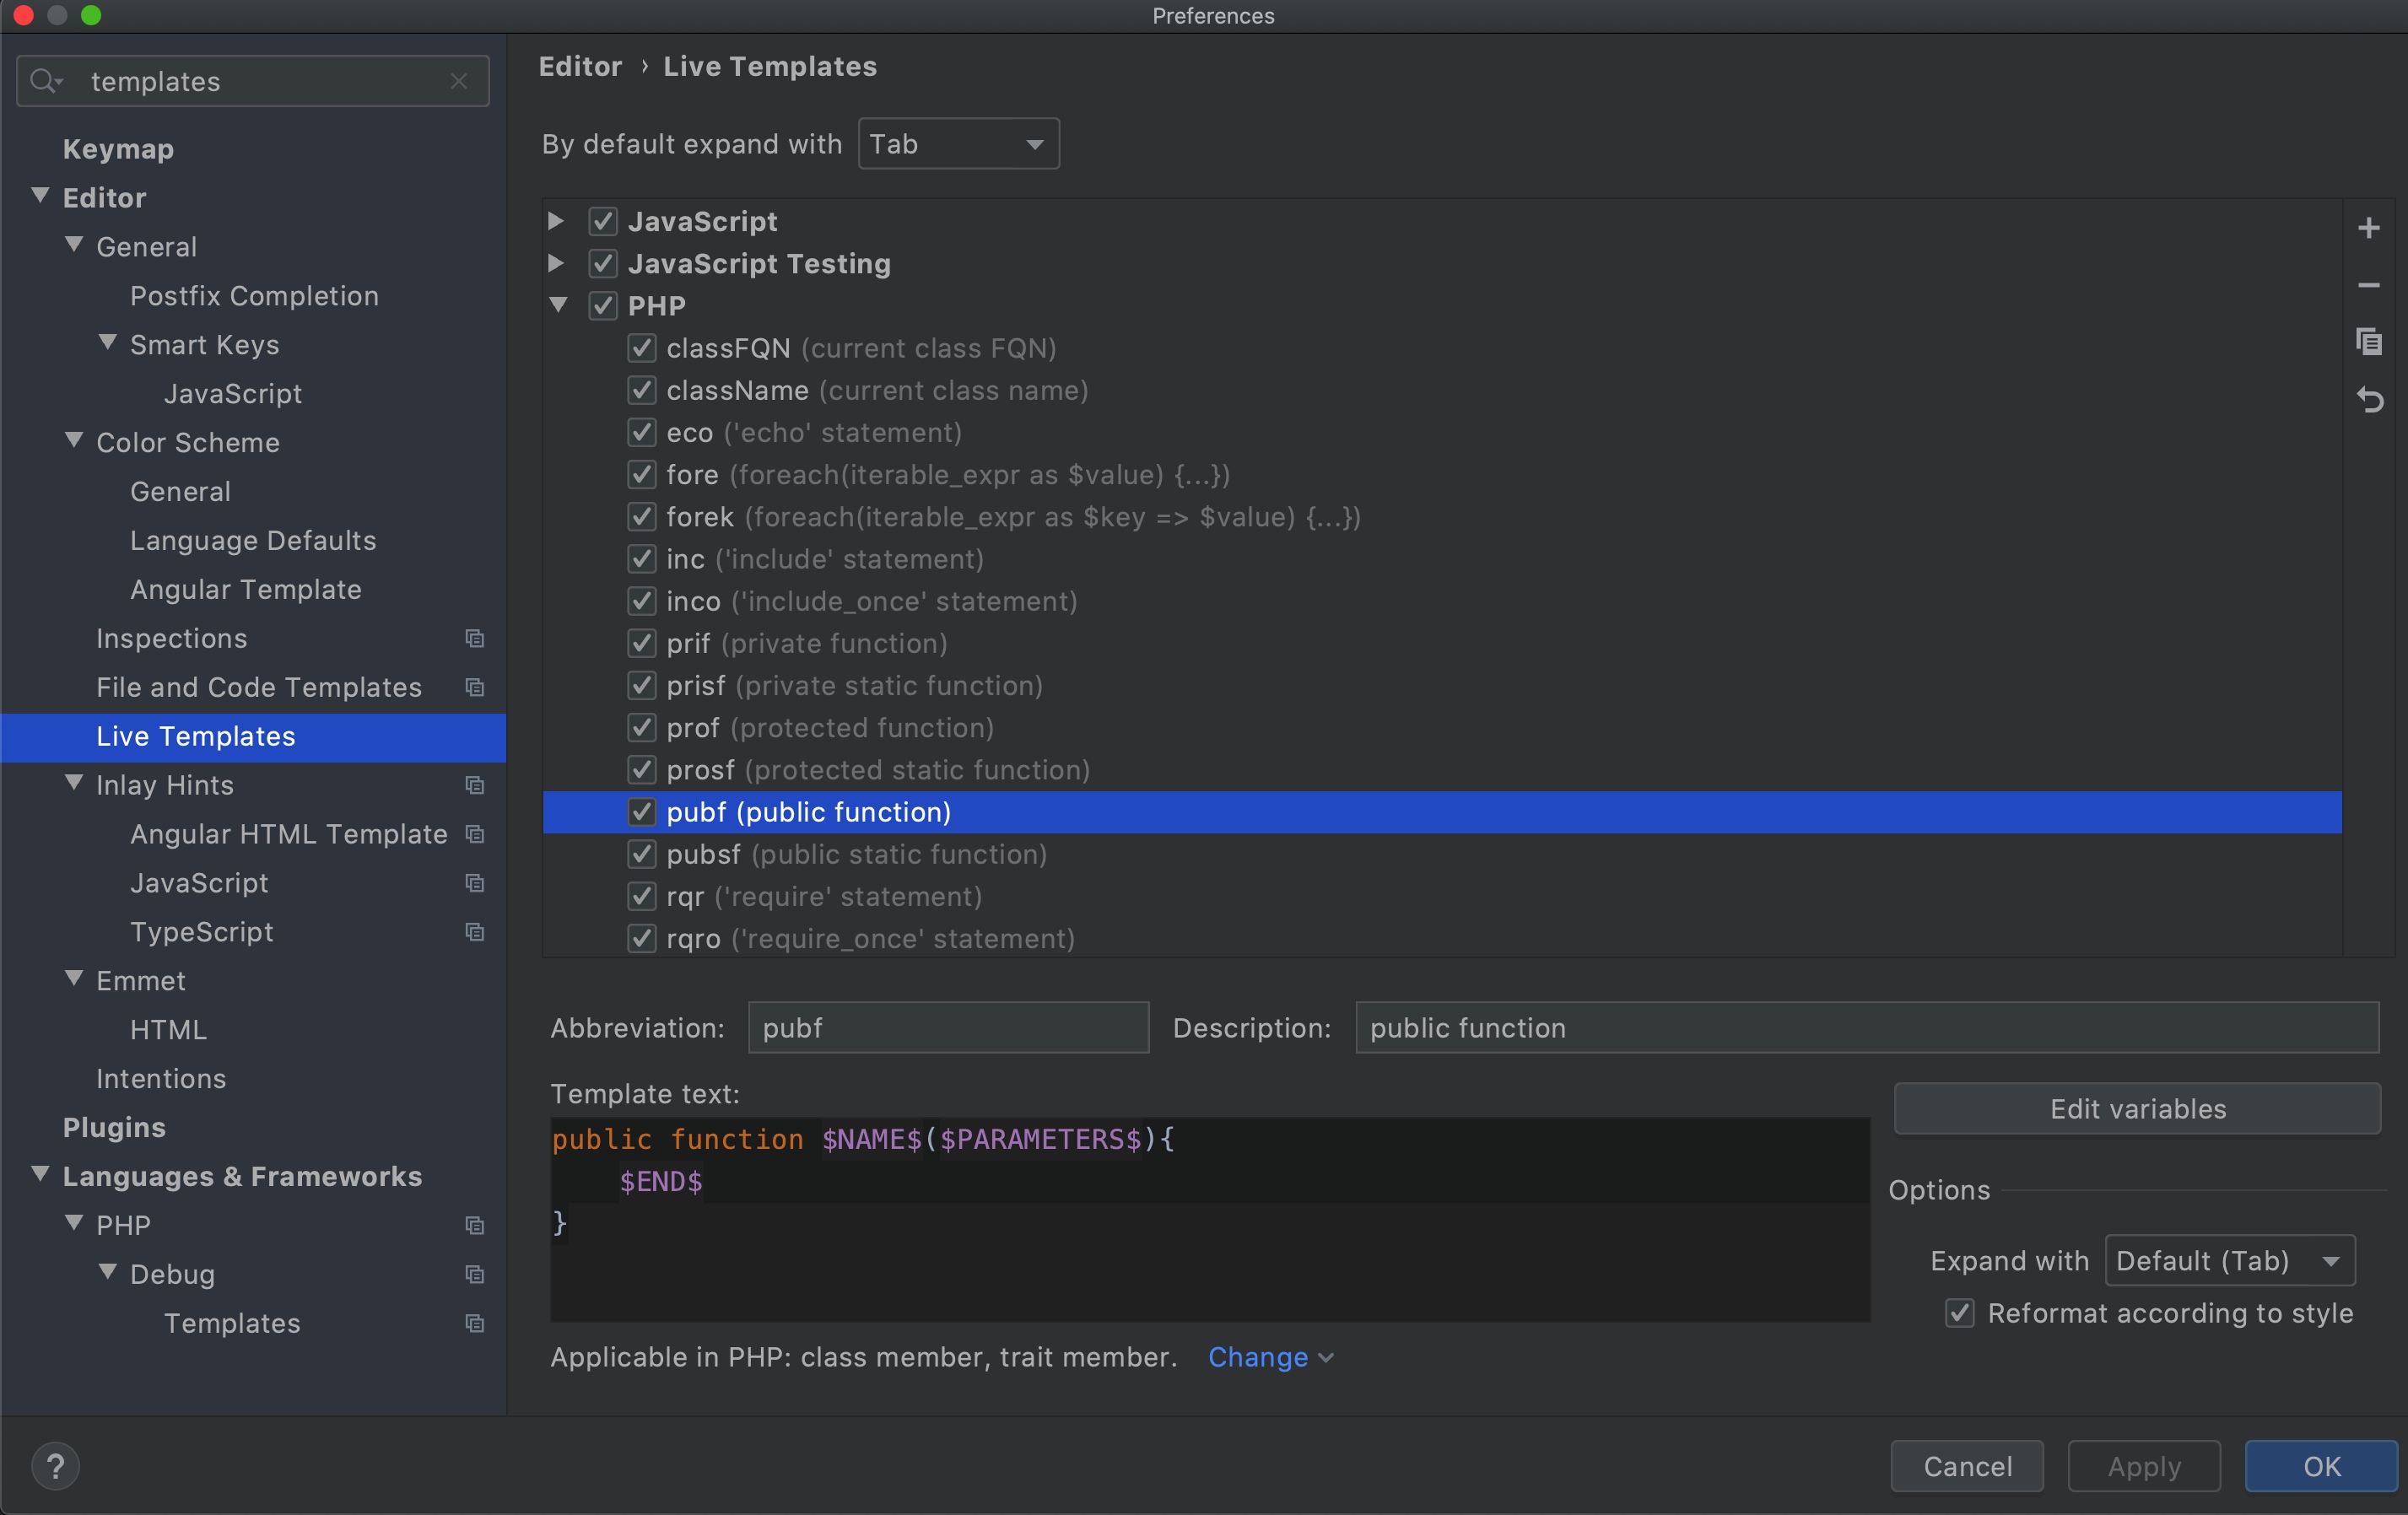Image resolution: width=2408 pixels, height=1515 pixels.
Task: Disable the eco echo statement template
Action: pos(642,432)
